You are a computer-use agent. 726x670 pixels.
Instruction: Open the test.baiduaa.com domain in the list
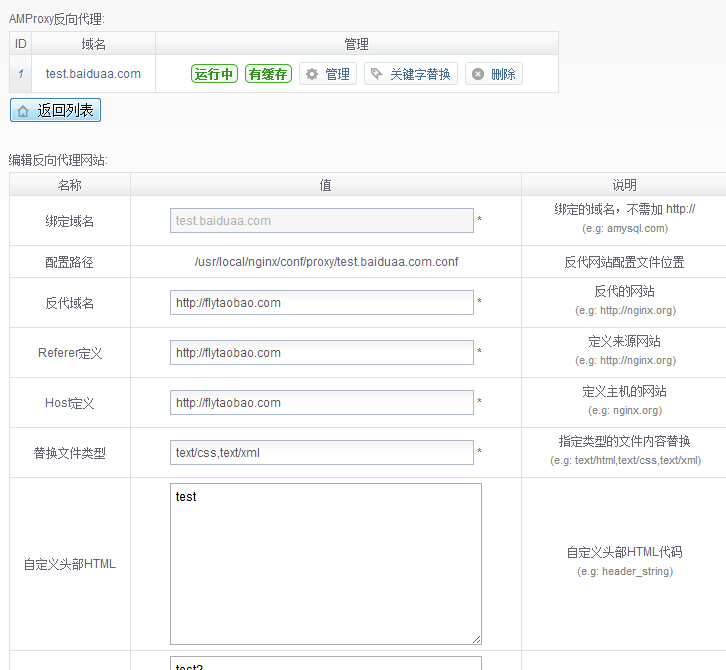pos(93,74)
